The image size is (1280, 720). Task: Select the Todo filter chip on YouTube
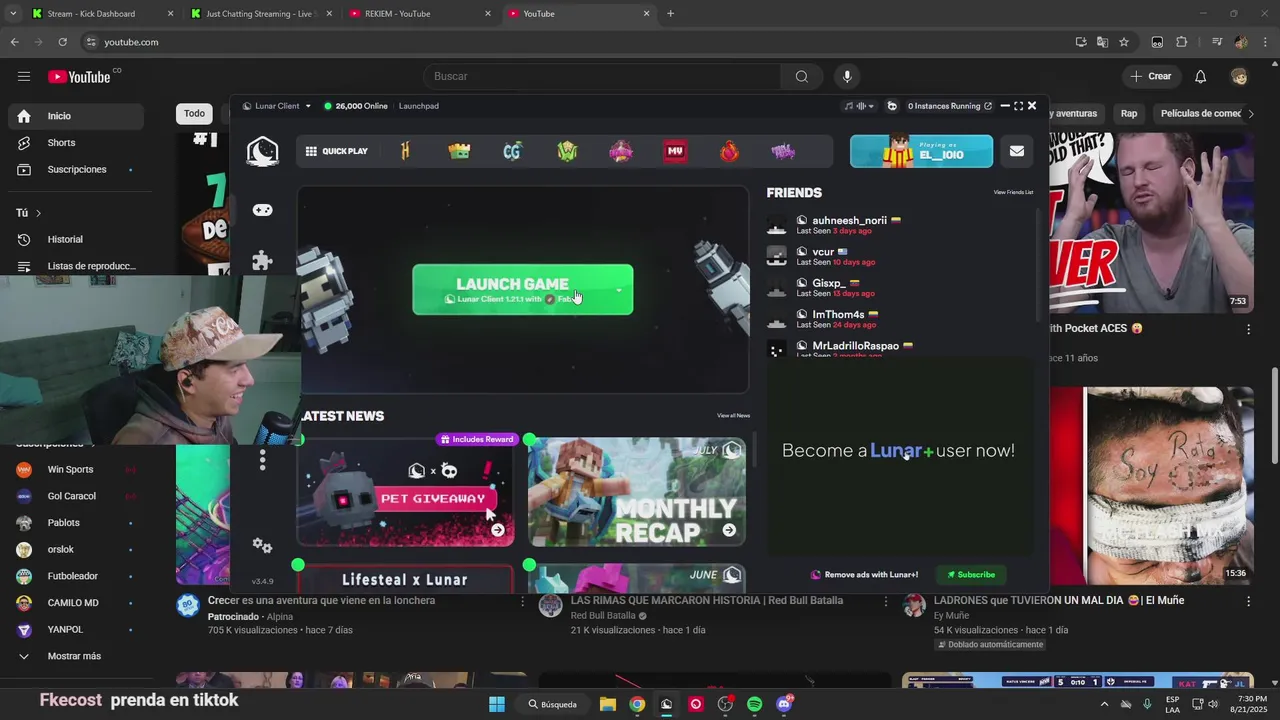tap(194, 114)
